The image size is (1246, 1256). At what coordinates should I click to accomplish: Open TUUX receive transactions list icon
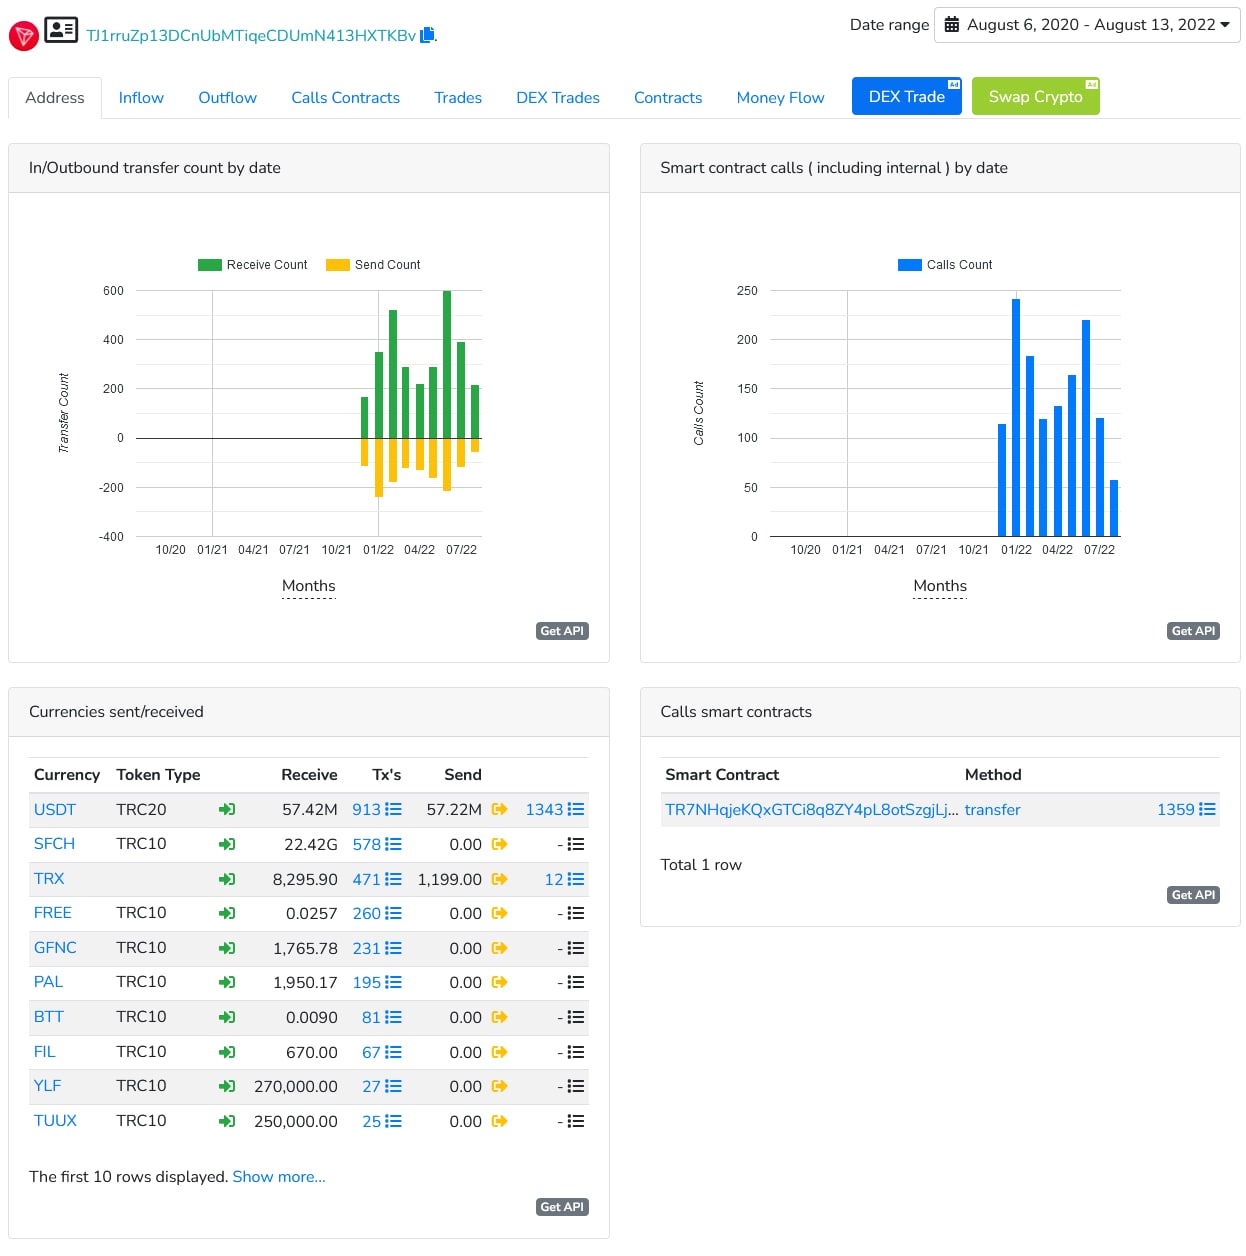[393, 1121]
